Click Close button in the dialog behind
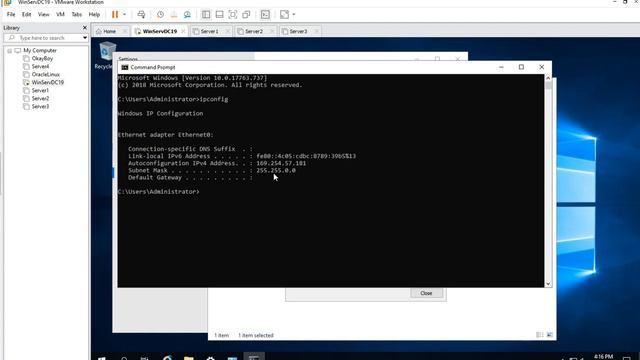640x360 pixels. tap(426, 293)
